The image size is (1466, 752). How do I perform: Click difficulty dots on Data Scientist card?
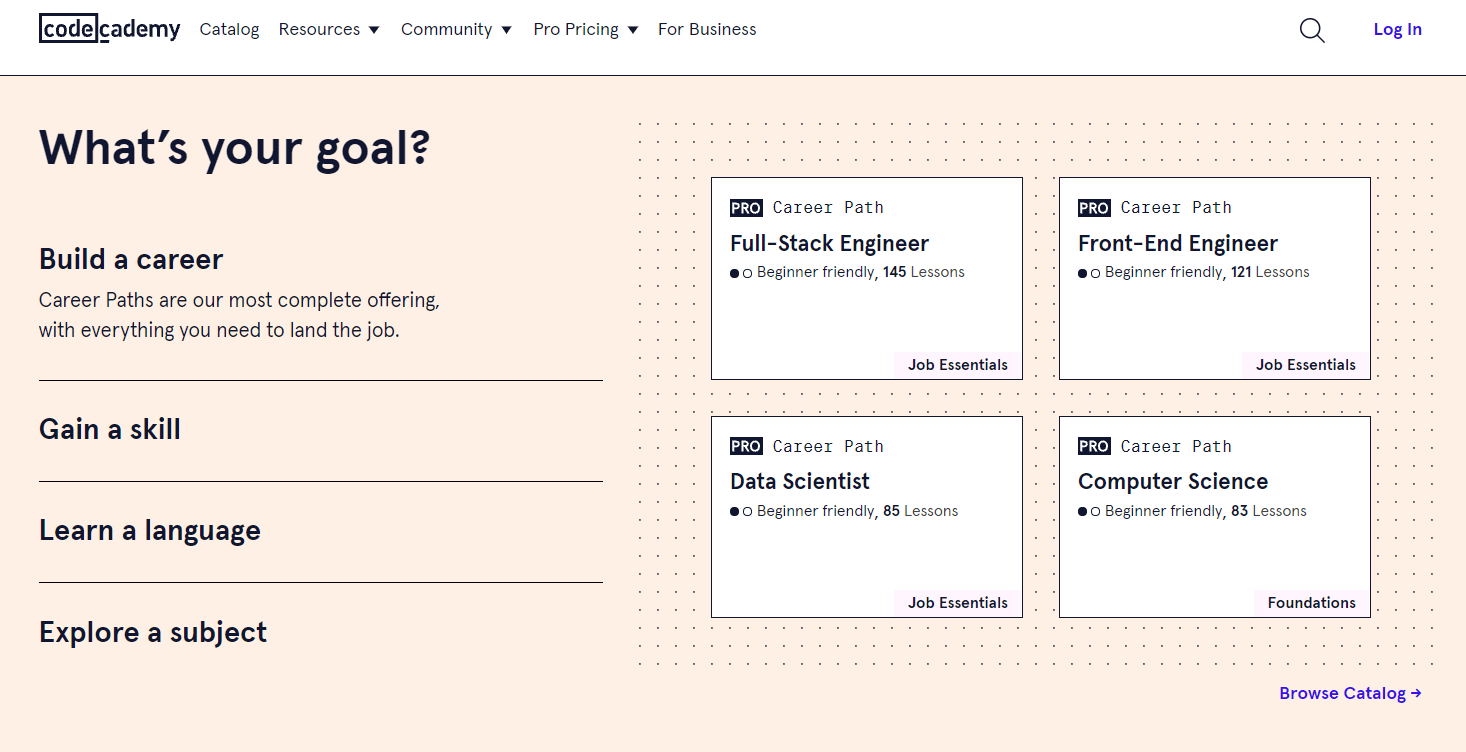[x=741, y=511]
